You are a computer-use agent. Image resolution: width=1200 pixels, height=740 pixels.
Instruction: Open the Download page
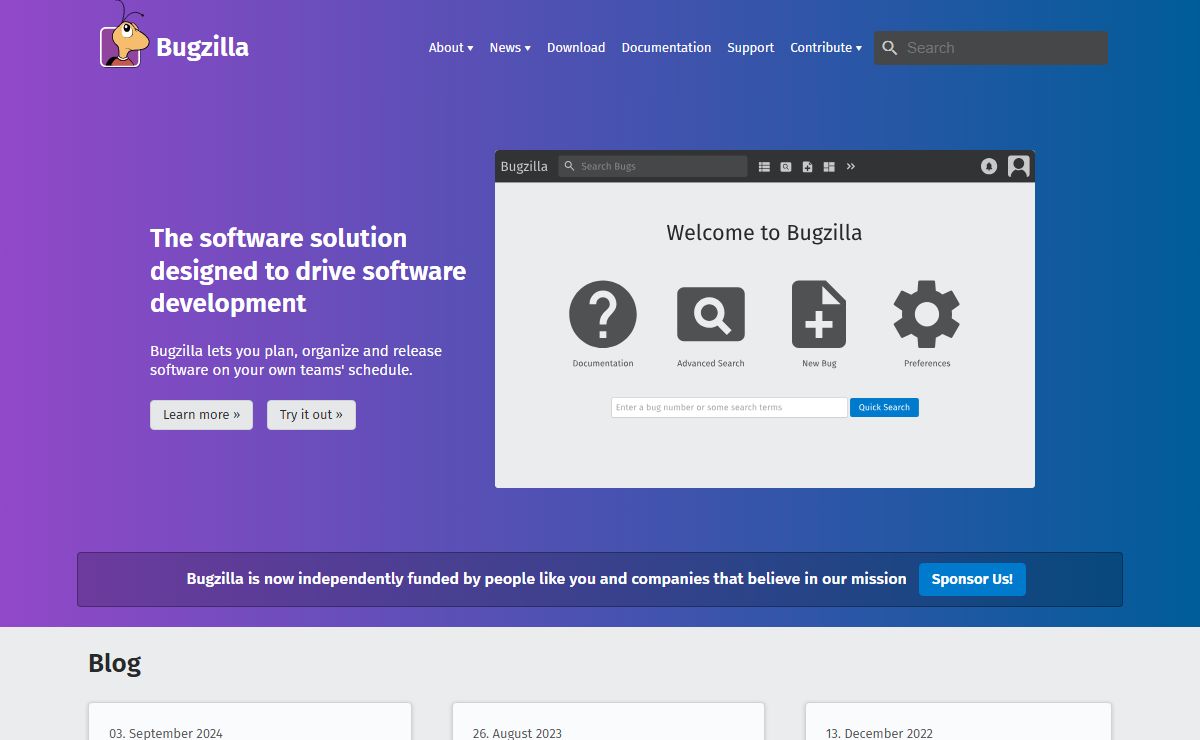point(576,48)
